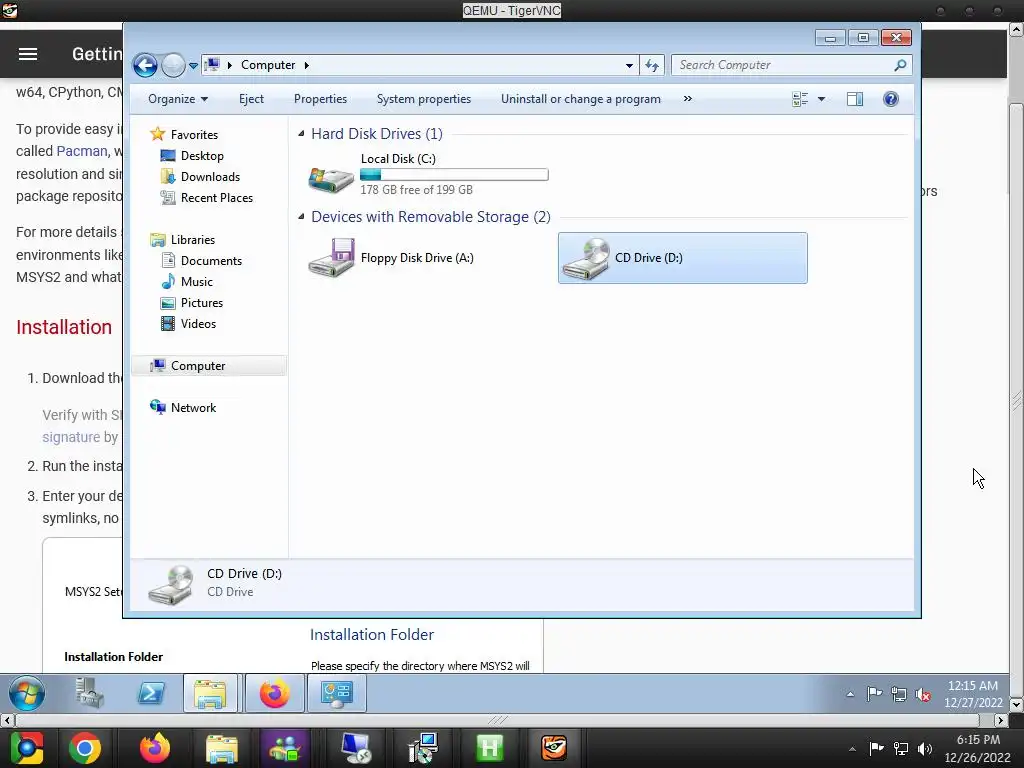Screen dimensions: 1024x768
Task: Open the Organize menu
Action: click(x=178, y=99)
